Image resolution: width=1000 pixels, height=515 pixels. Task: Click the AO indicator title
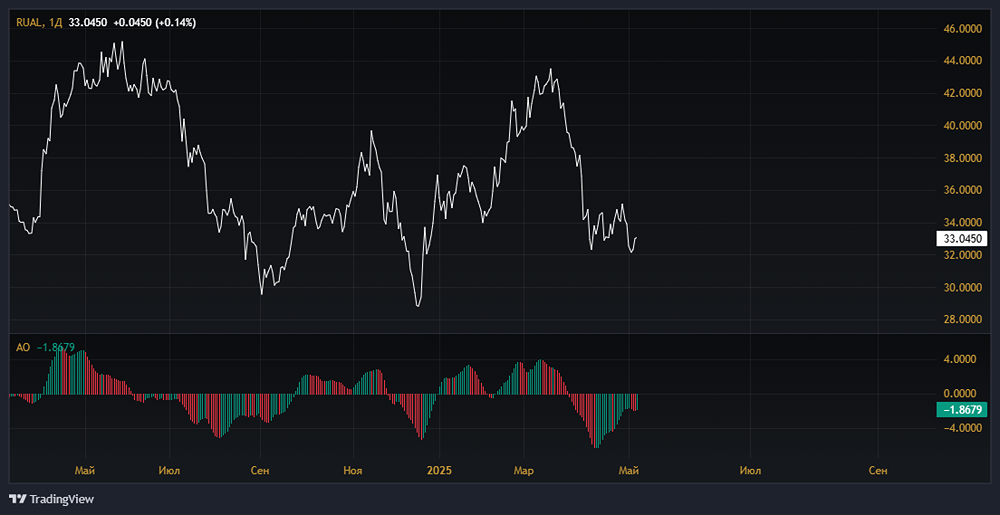point(22,347)
